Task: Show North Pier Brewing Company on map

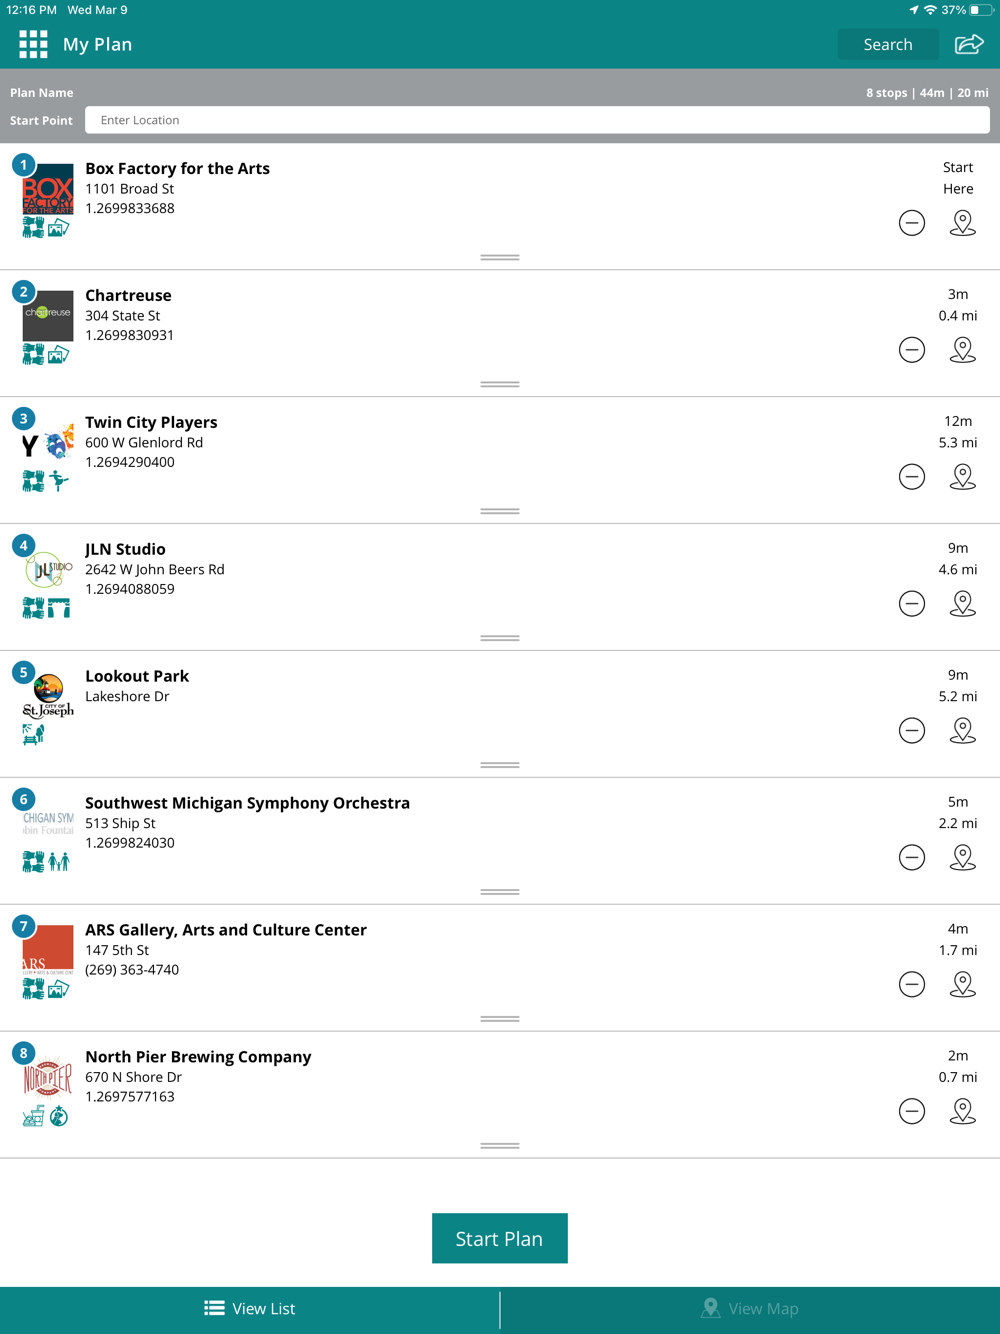Action: (962, 1111)
